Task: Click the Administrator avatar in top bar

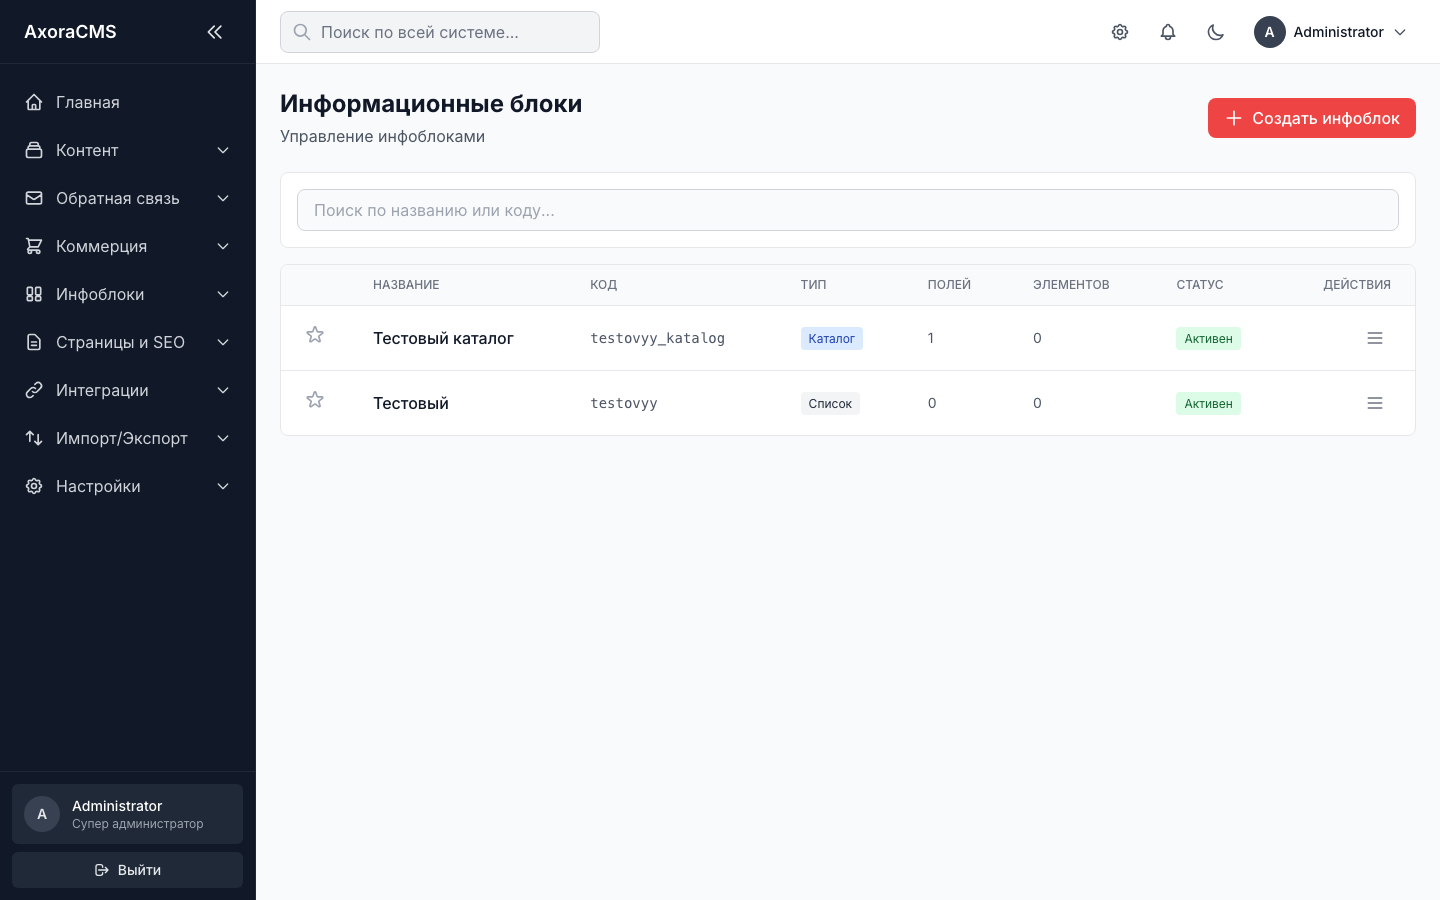Action: (1270, 32)
